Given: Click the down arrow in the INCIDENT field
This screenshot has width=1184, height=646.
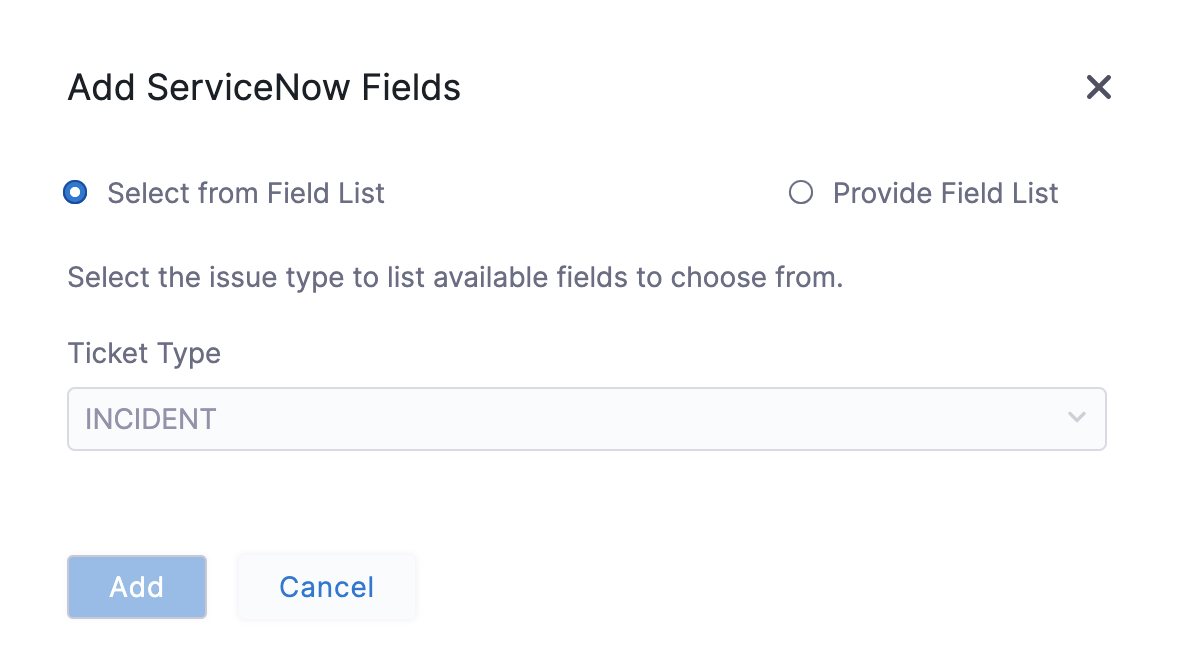Looking at the screenshot, I should tap(1076, 418).
